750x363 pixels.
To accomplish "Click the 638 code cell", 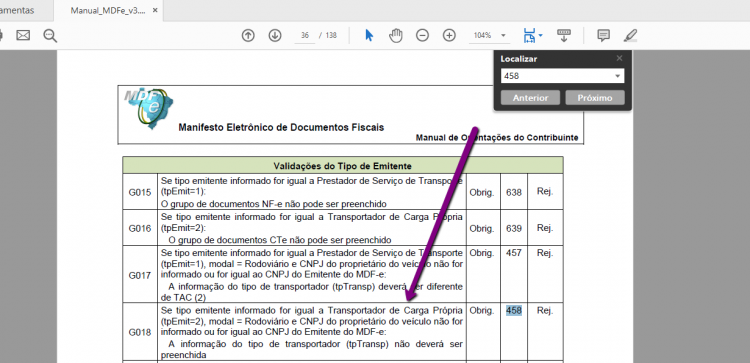I will [514, 192].
